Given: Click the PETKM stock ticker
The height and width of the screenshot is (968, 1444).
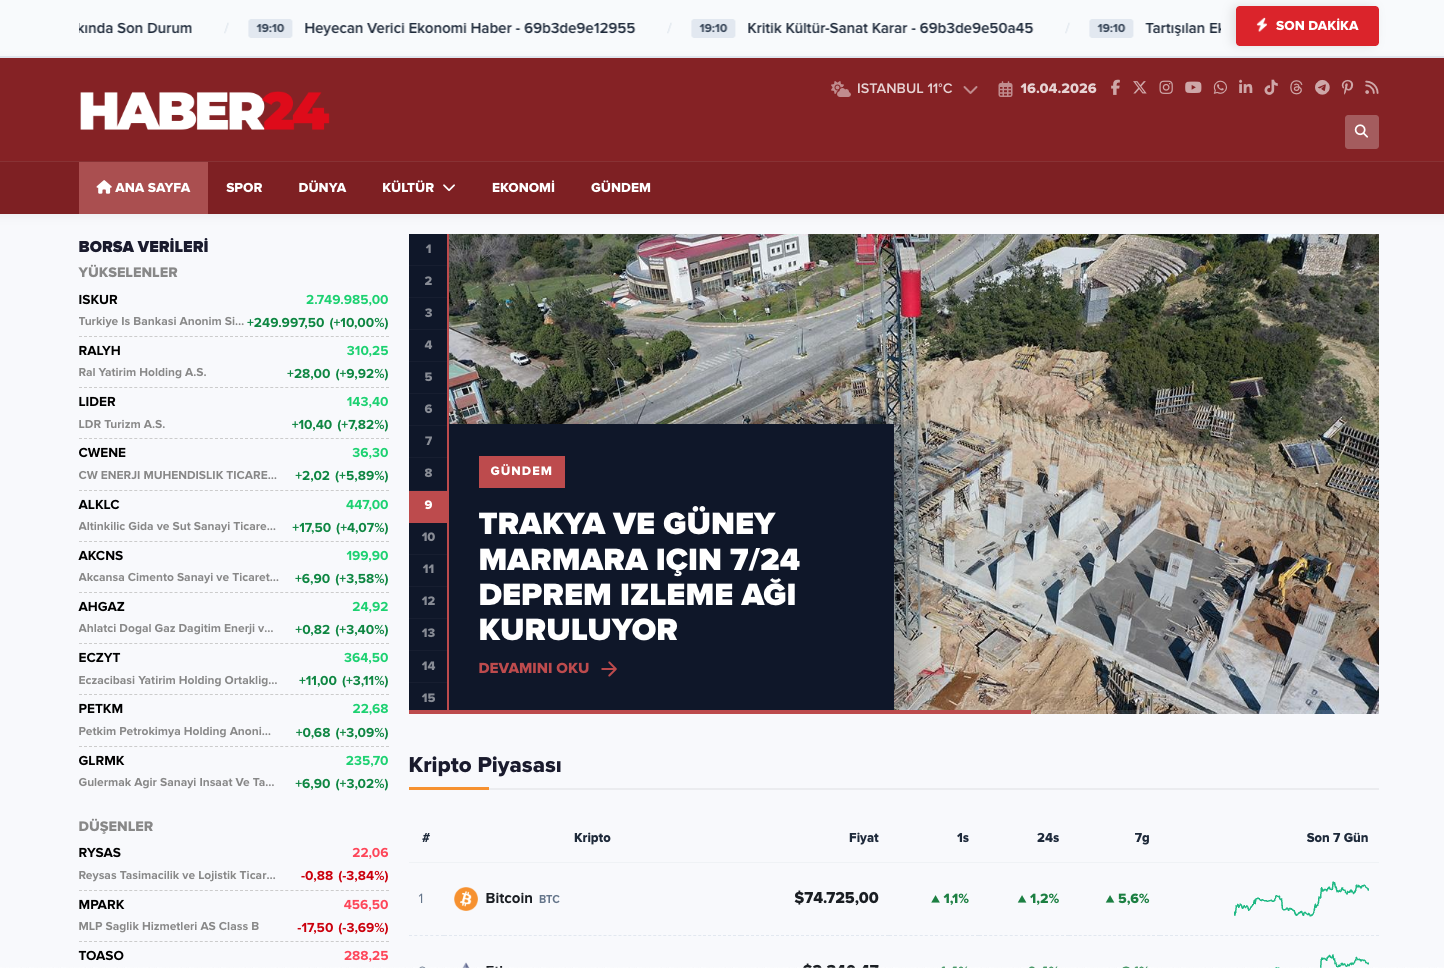Looking at the screenshot, I should 101,709.
